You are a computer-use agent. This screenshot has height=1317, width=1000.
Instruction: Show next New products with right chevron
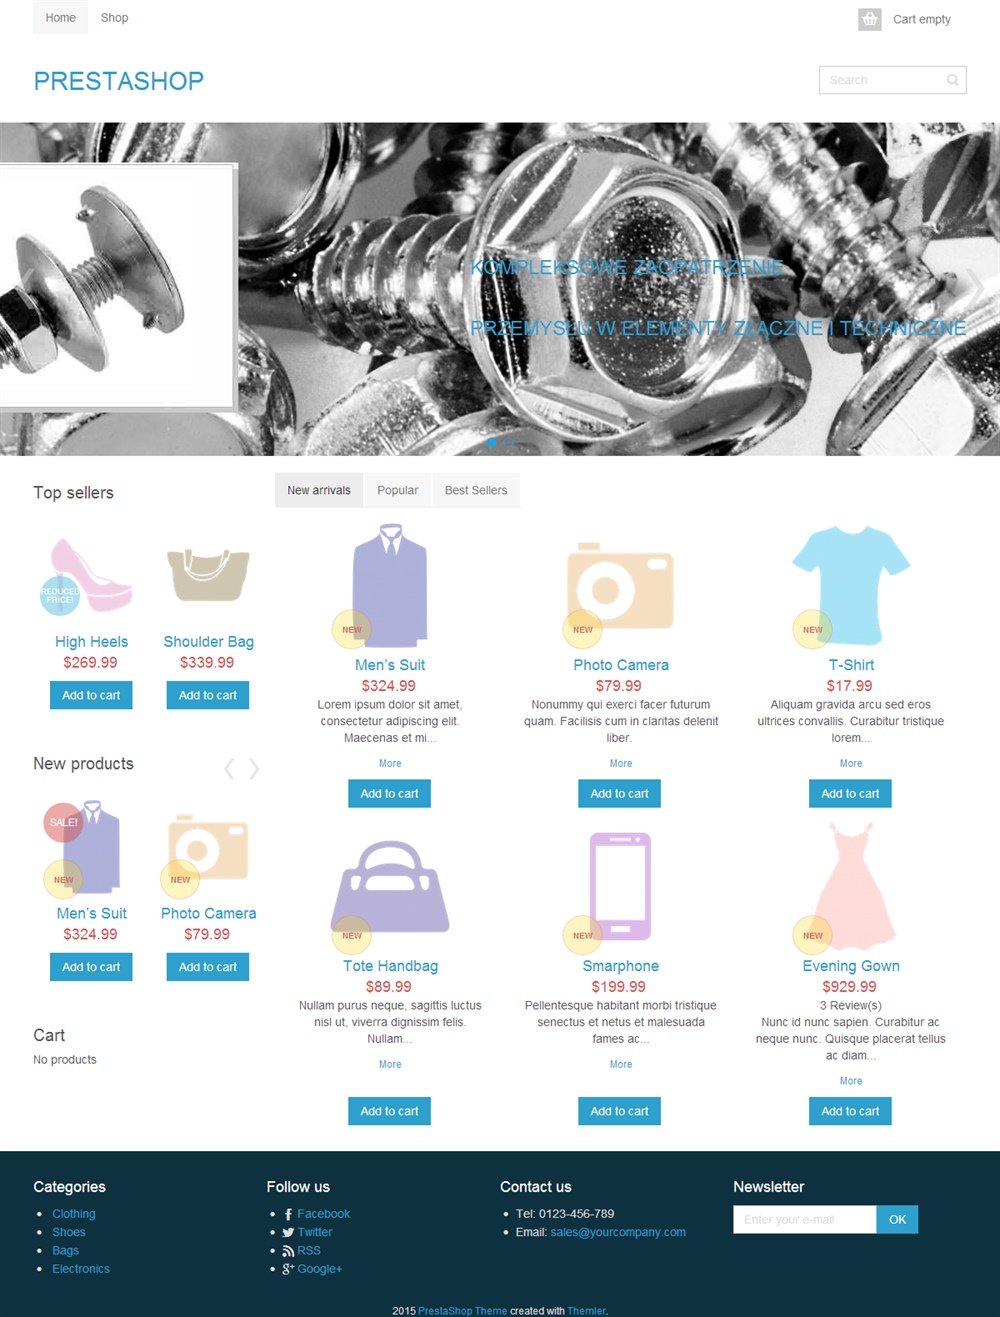pos(254,768)
